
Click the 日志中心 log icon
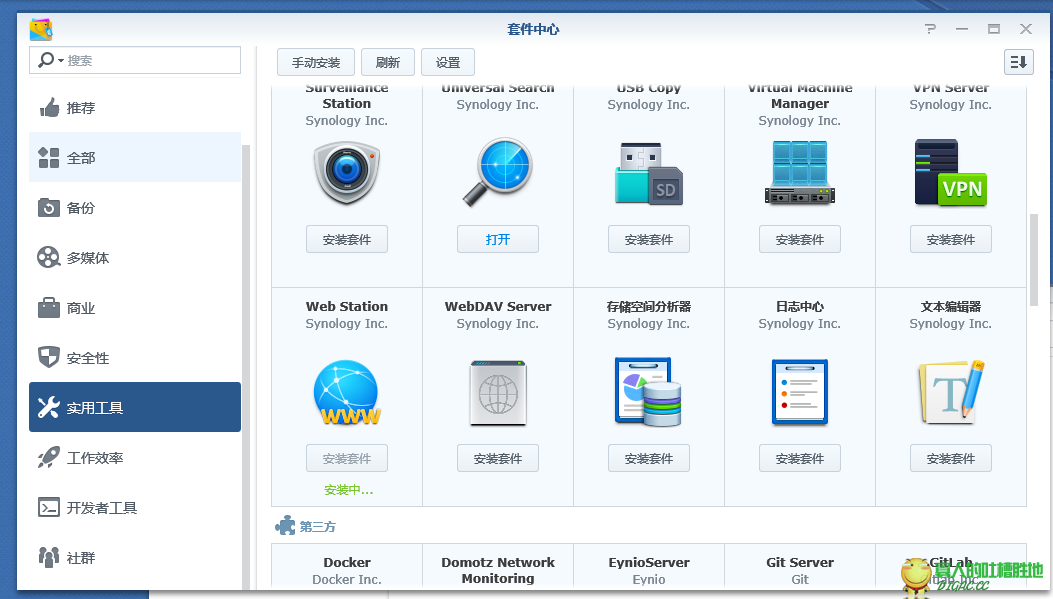800,392
